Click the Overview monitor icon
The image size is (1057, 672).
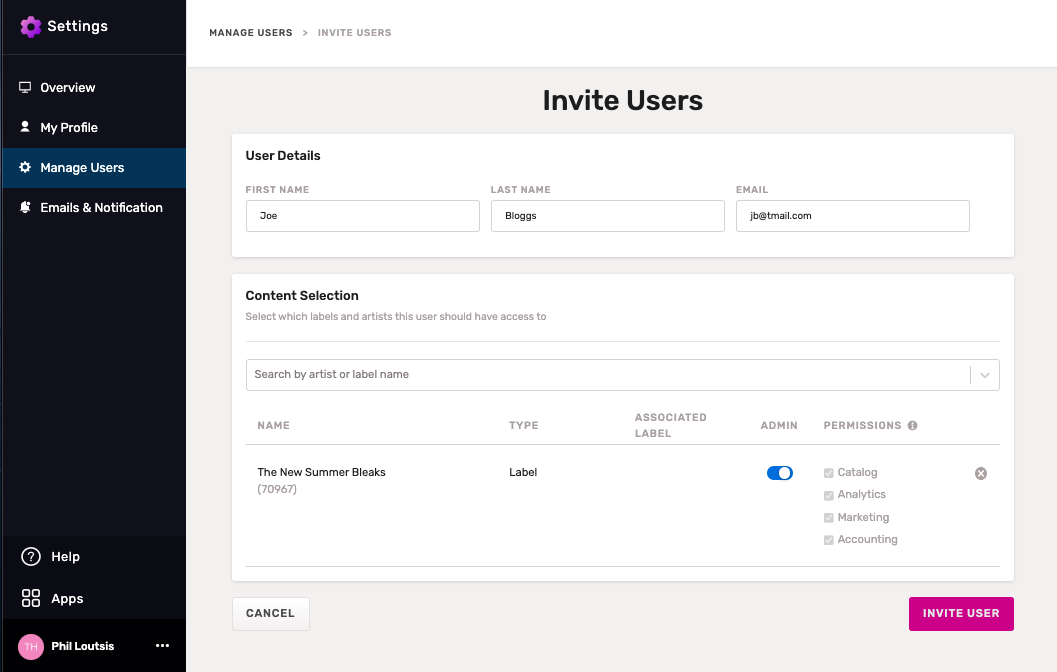[26, 88]
